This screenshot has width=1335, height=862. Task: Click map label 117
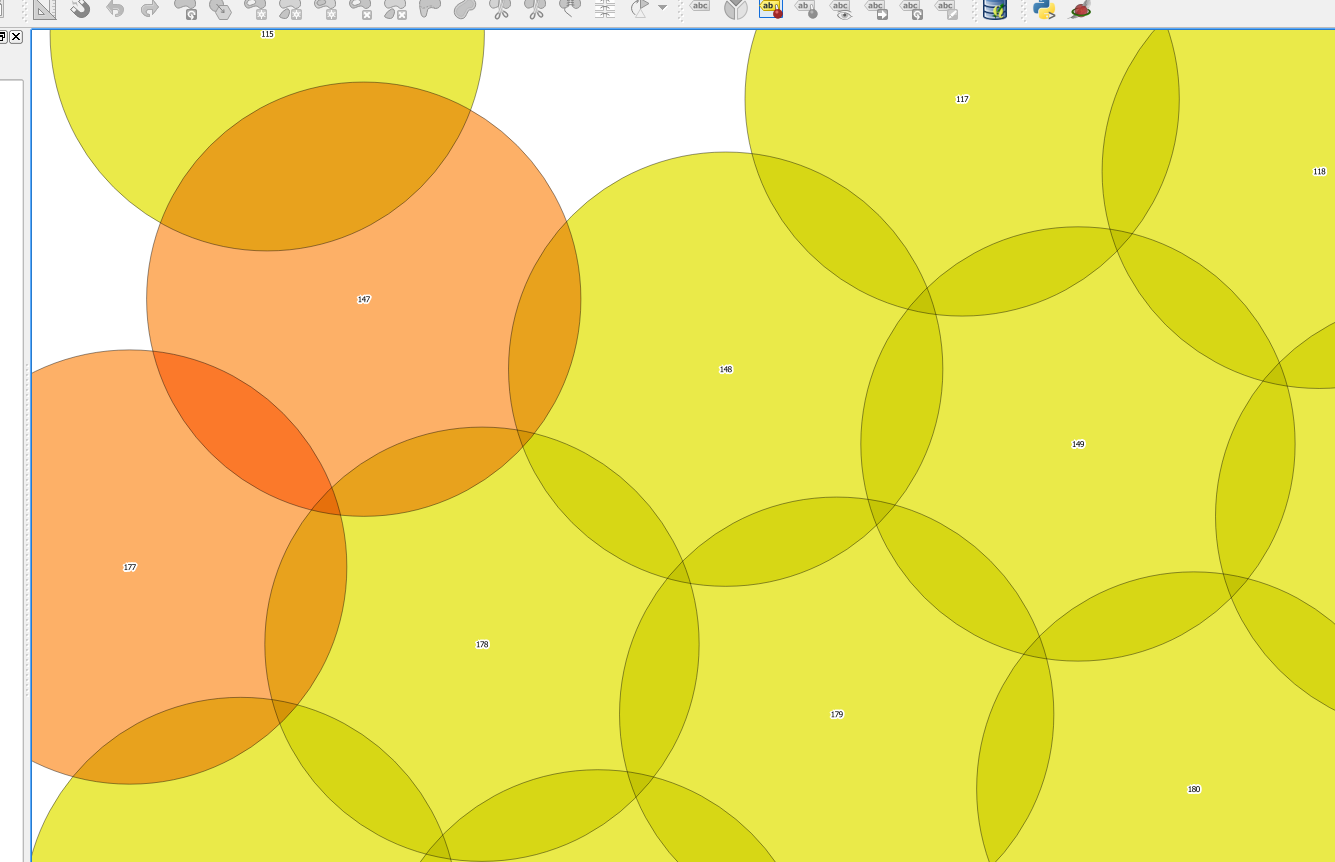point(962,99)
